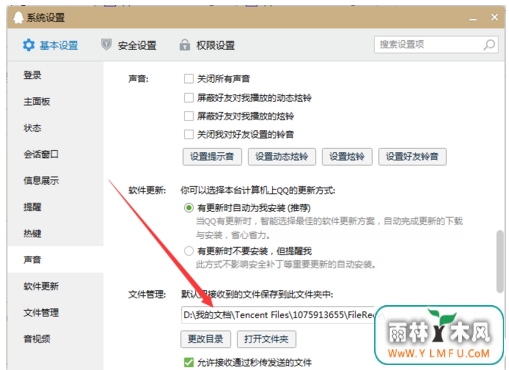This screenshot has width=509, height=370.
Task: Select 有更新时自动为我安装 radio option
Action: point(189,208)
